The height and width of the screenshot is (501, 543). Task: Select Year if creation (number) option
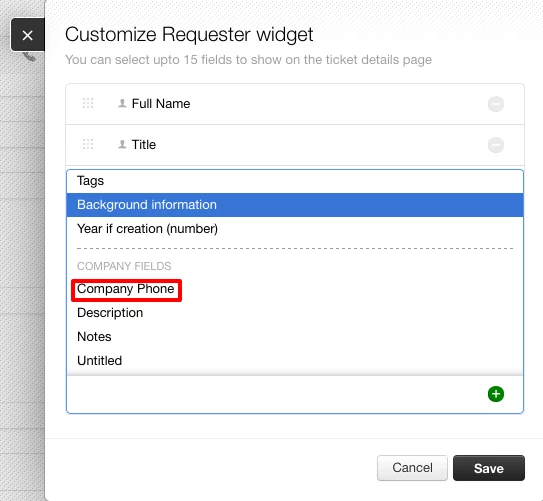295,229
